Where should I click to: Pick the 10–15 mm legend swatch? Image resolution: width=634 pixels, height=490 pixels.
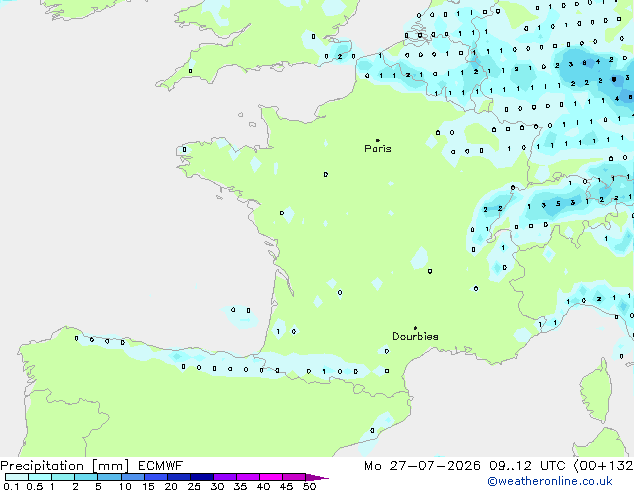pyautogui.click(x=132, y=477)
